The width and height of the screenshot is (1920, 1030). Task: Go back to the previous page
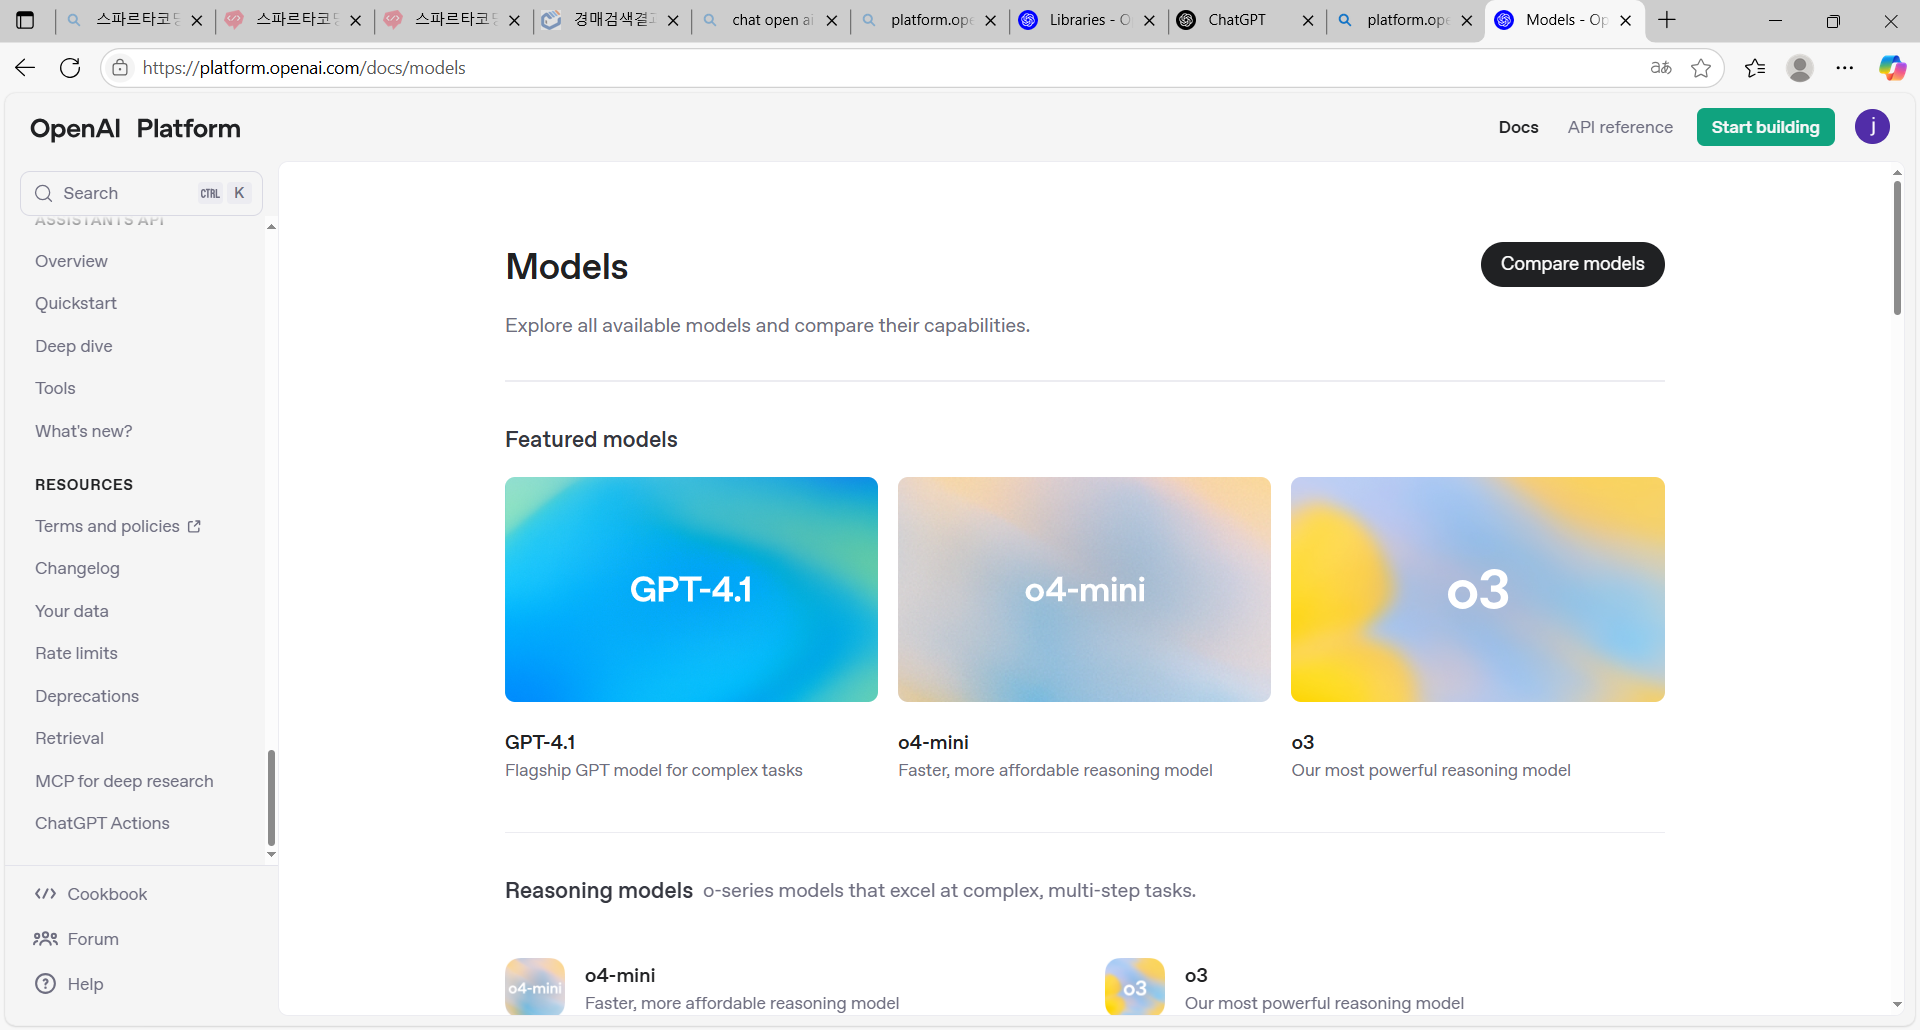coord(25,68)
